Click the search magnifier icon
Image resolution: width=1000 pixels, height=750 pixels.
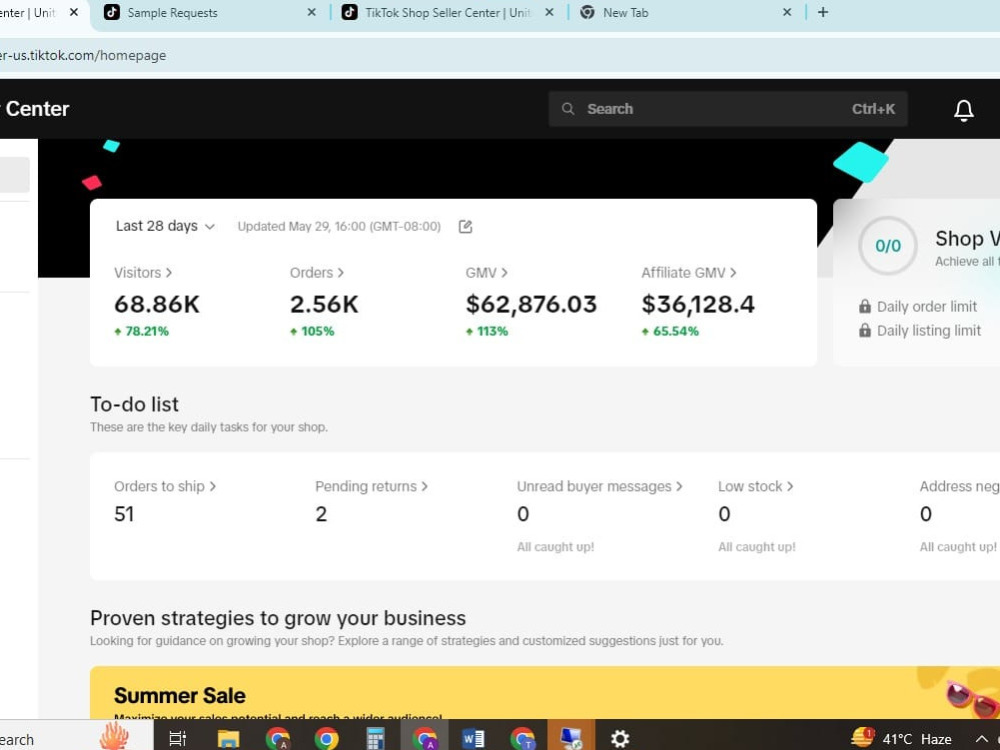568,109
